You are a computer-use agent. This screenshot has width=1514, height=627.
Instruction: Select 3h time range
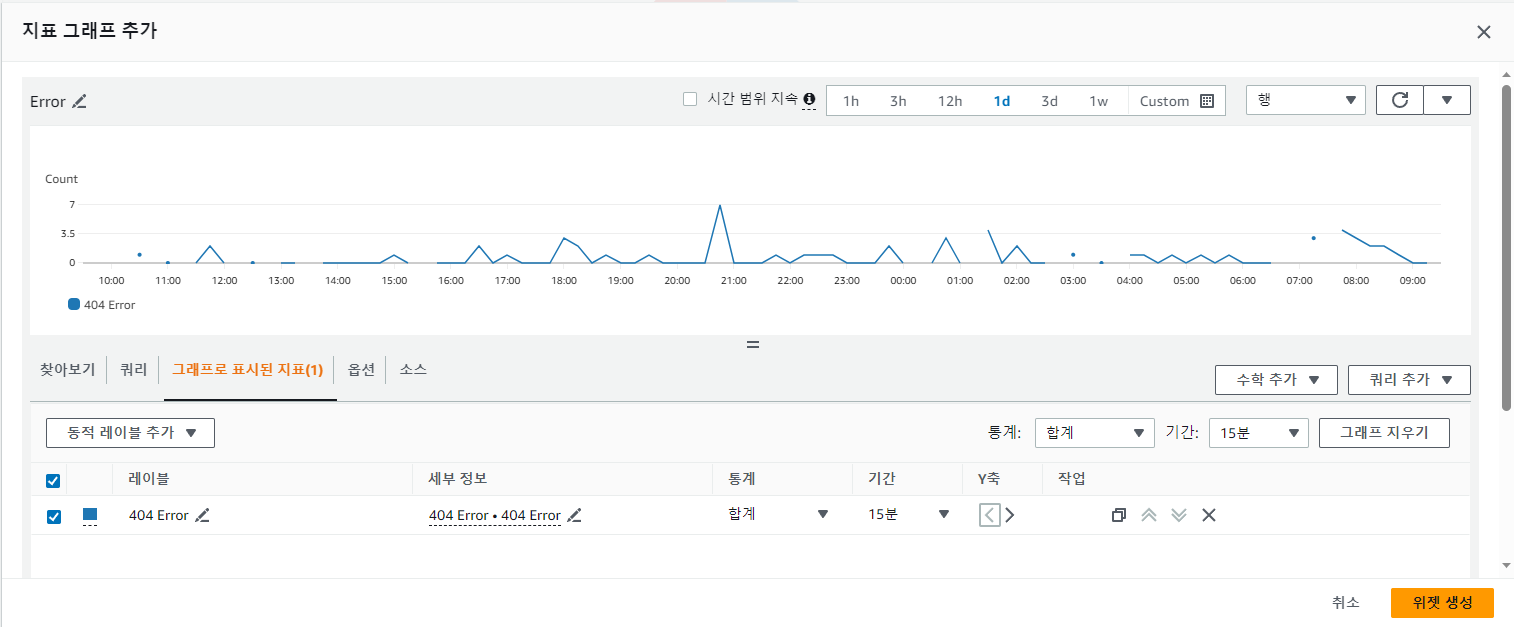[x=898, y=101]
